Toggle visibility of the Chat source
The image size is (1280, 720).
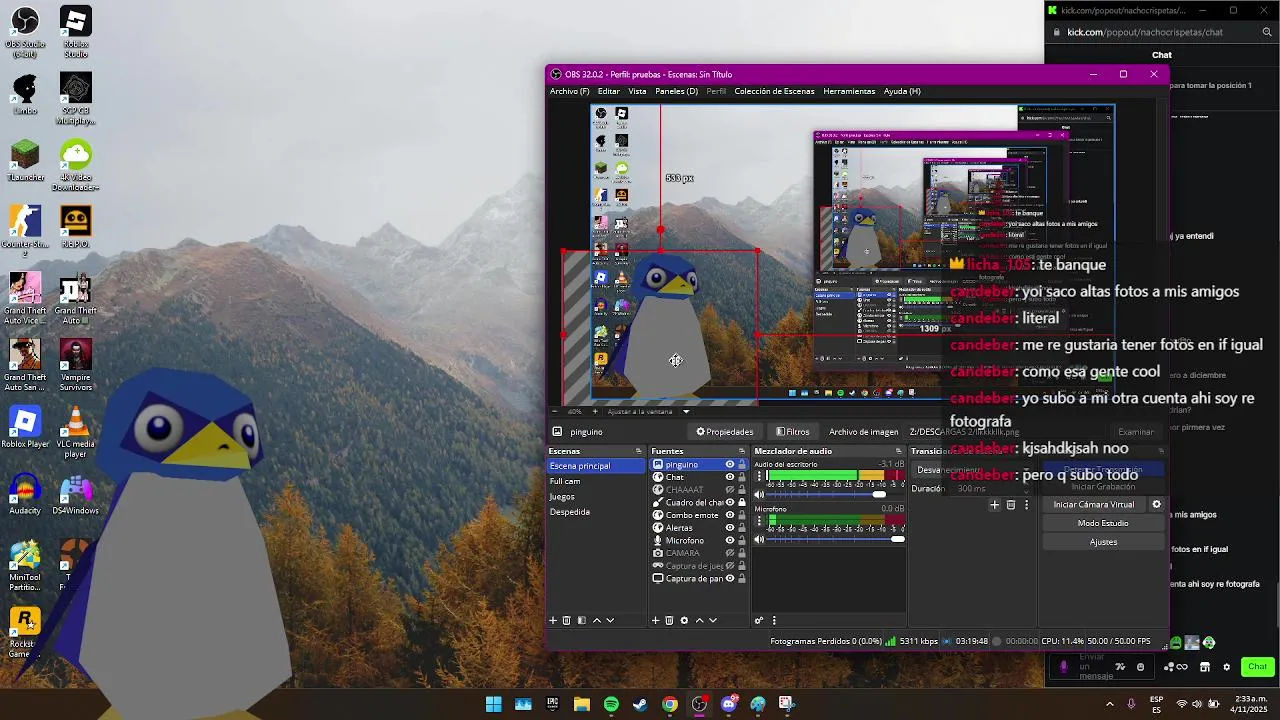point(730,477)
